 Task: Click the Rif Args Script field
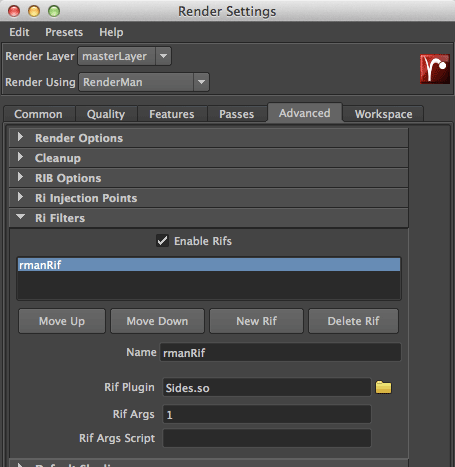(267, 438)
